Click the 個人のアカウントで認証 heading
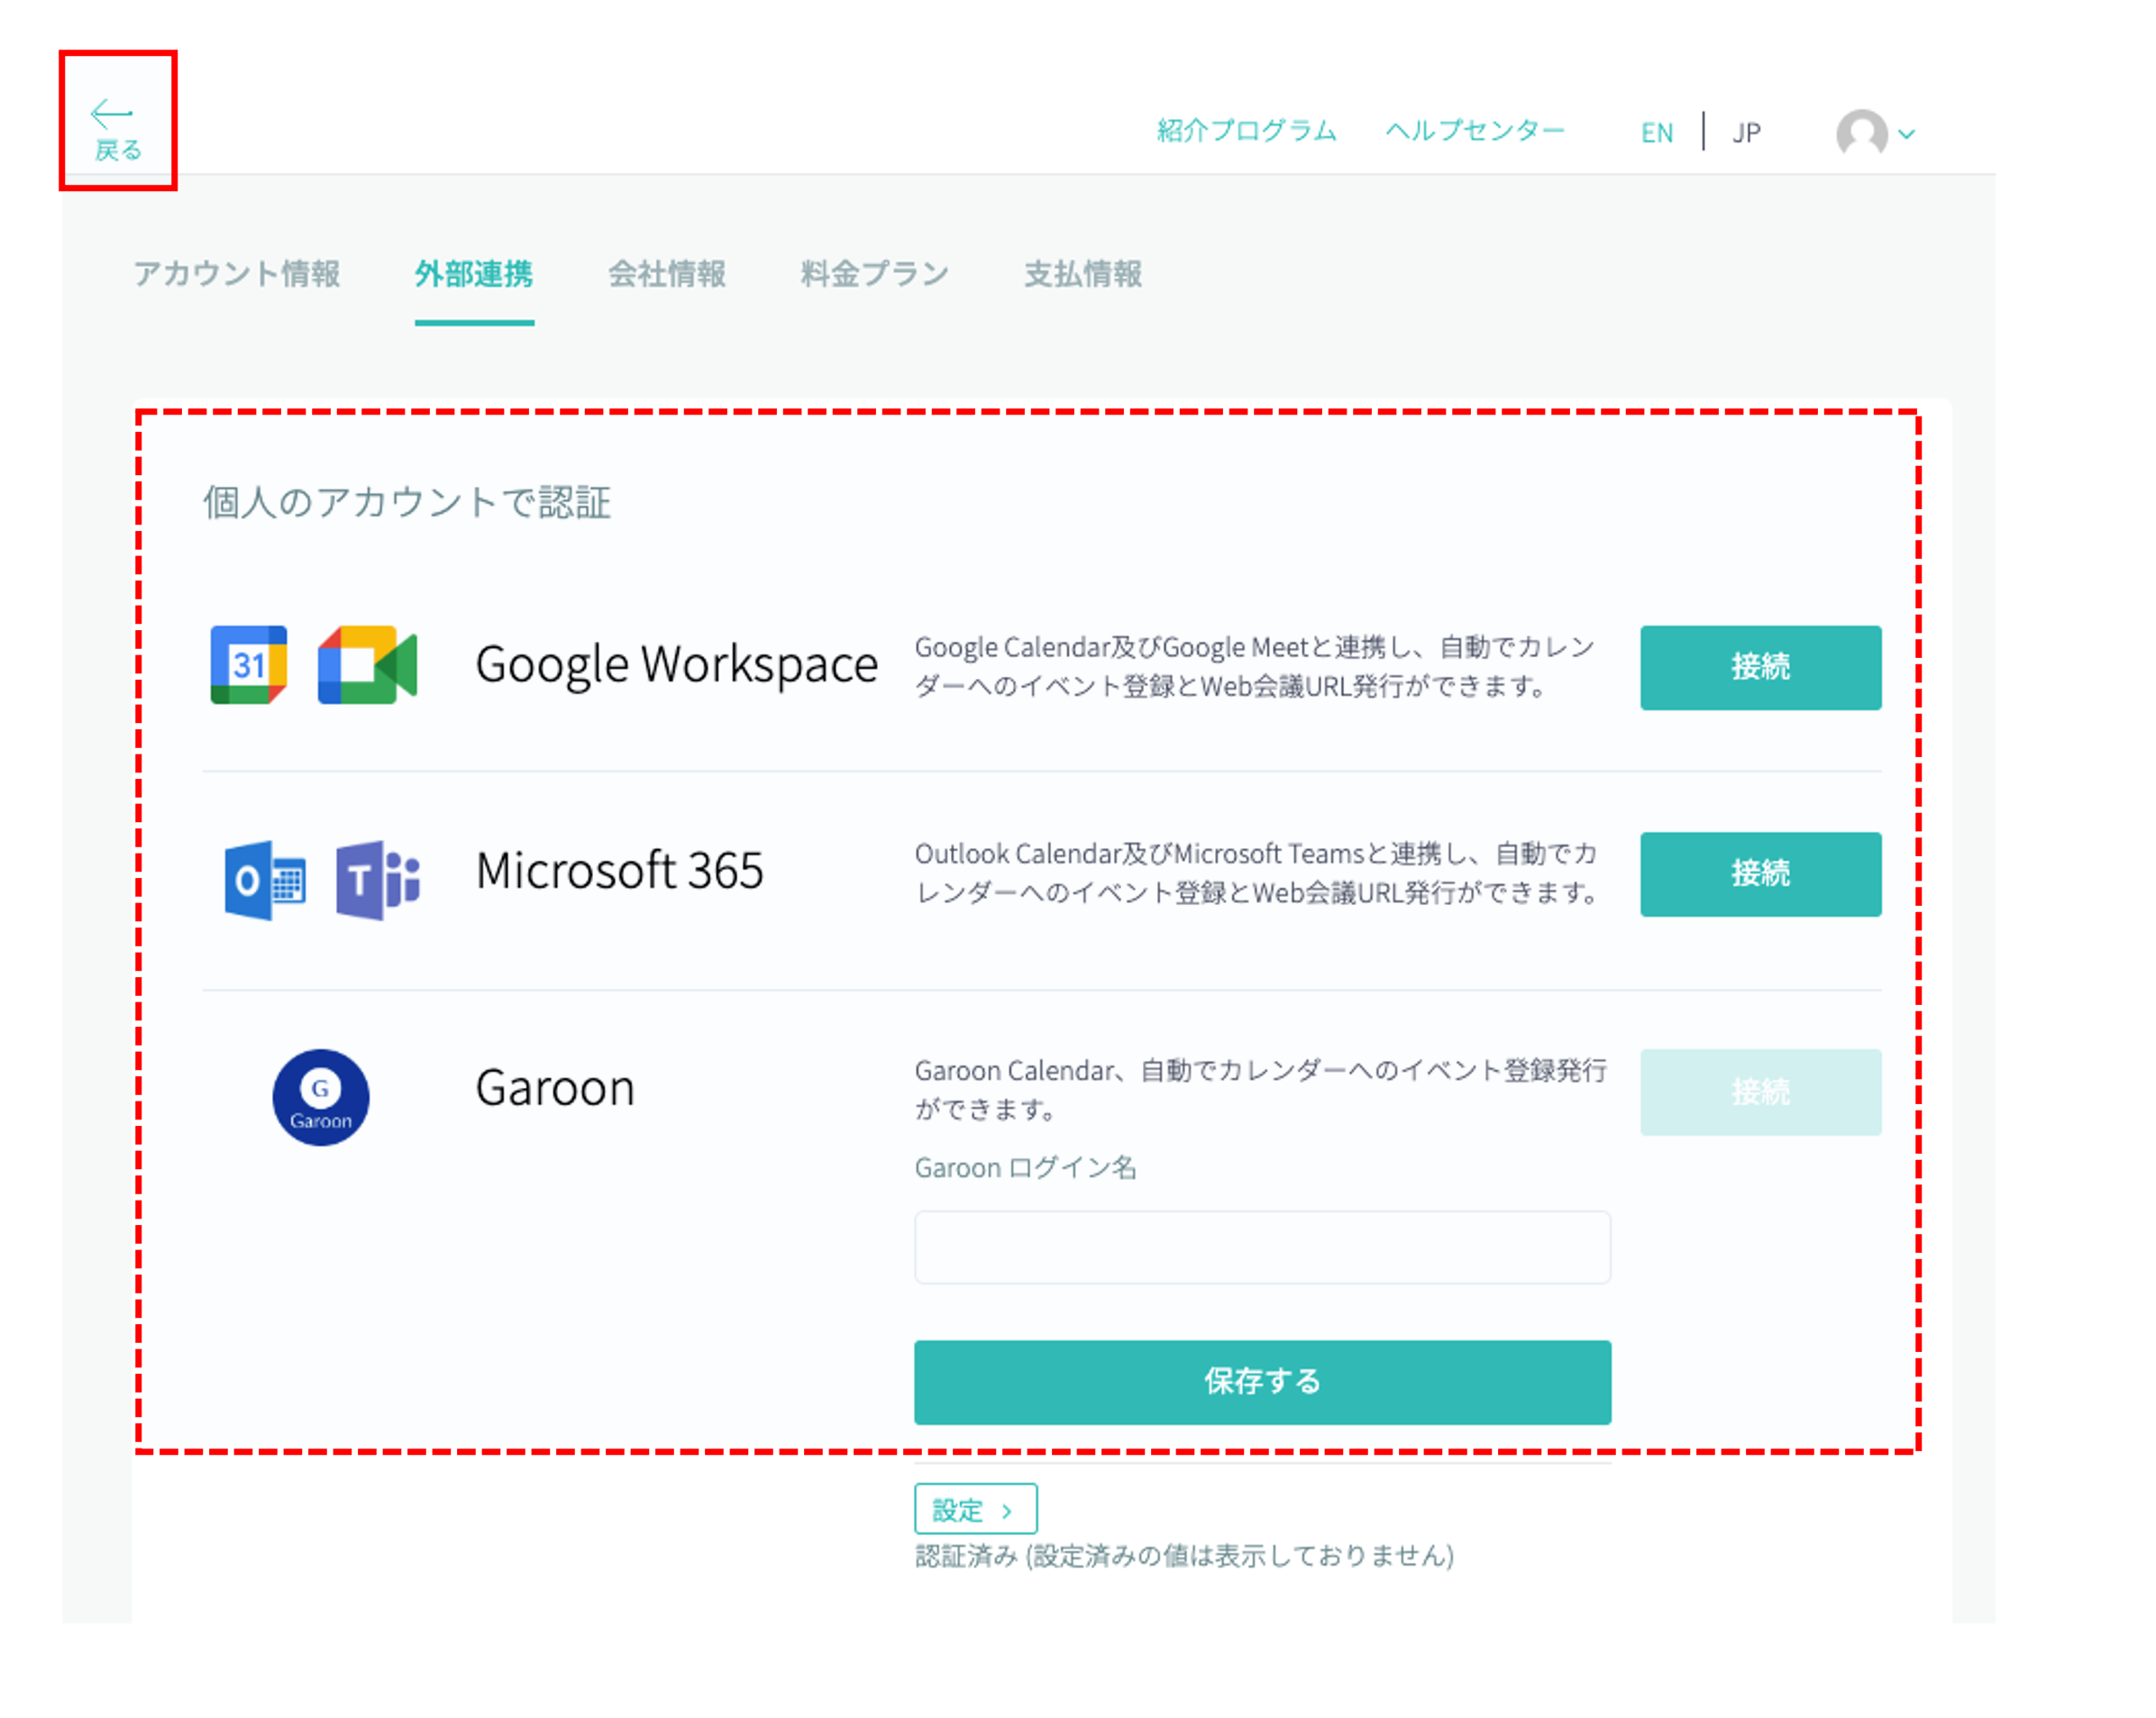The image size is (2156, 1718). coord(407,502)
